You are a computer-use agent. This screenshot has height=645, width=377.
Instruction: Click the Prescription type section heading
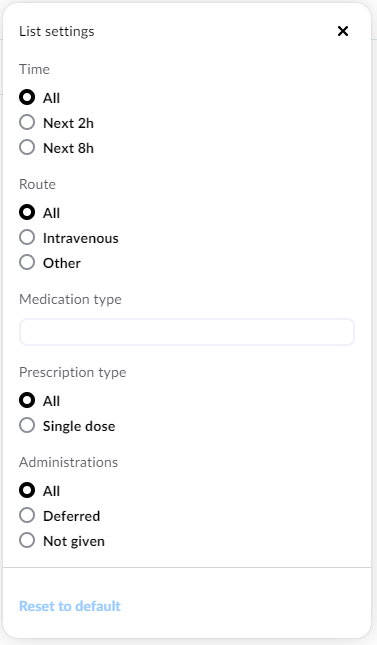72,372
